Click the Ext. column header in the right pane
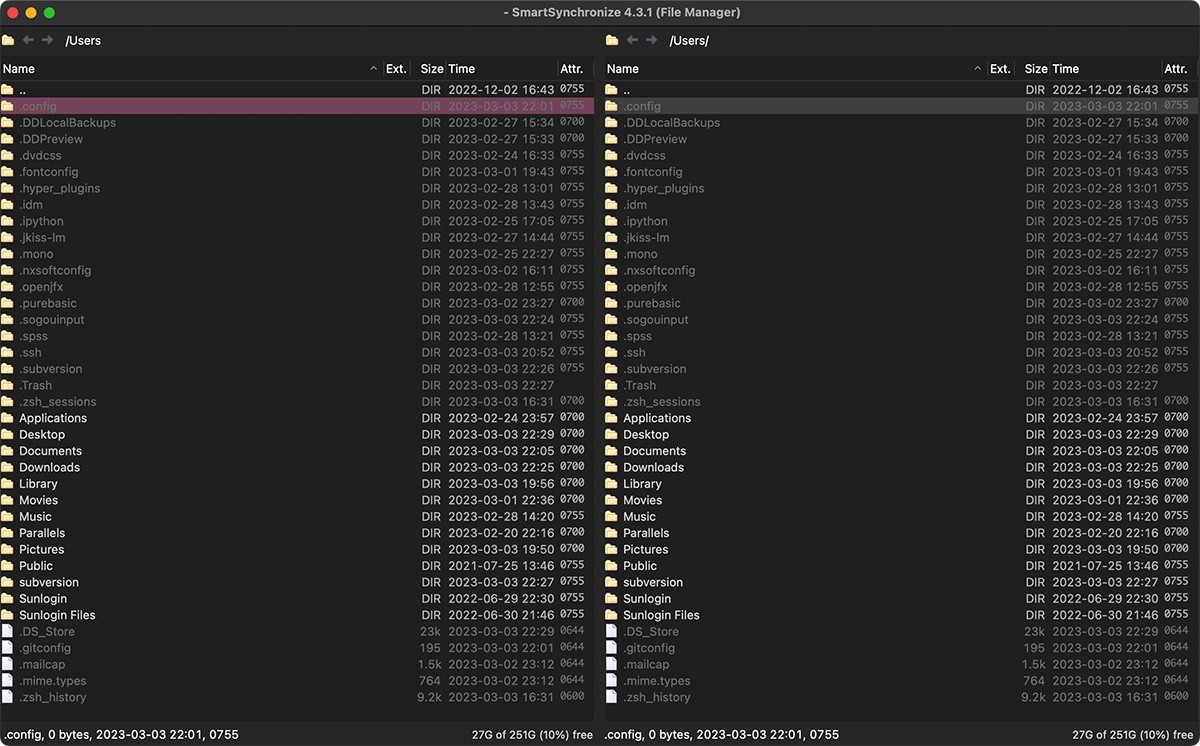The width and height of the screenshot is (1200, 746). click(x=1000, y=69)
